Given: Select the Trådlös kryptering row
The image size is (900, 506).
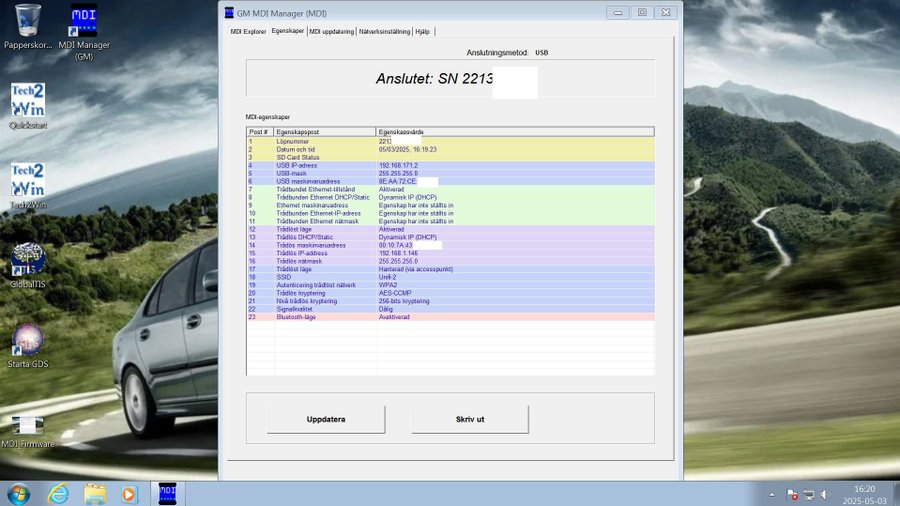Looking at the screenshot, I should tap(451, 293).
